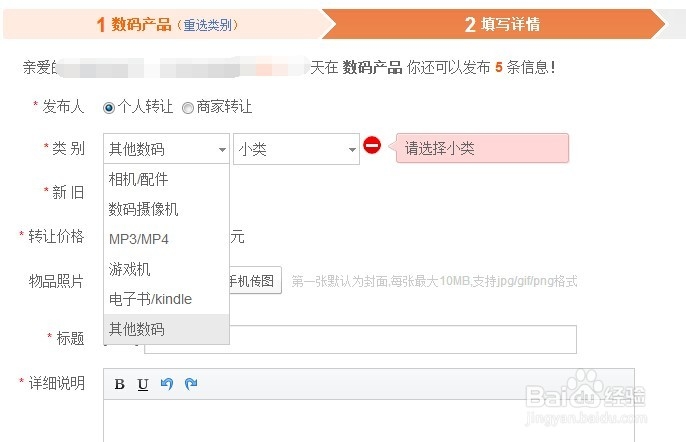Choose 电子书/kindle from category list

[166, 299]
